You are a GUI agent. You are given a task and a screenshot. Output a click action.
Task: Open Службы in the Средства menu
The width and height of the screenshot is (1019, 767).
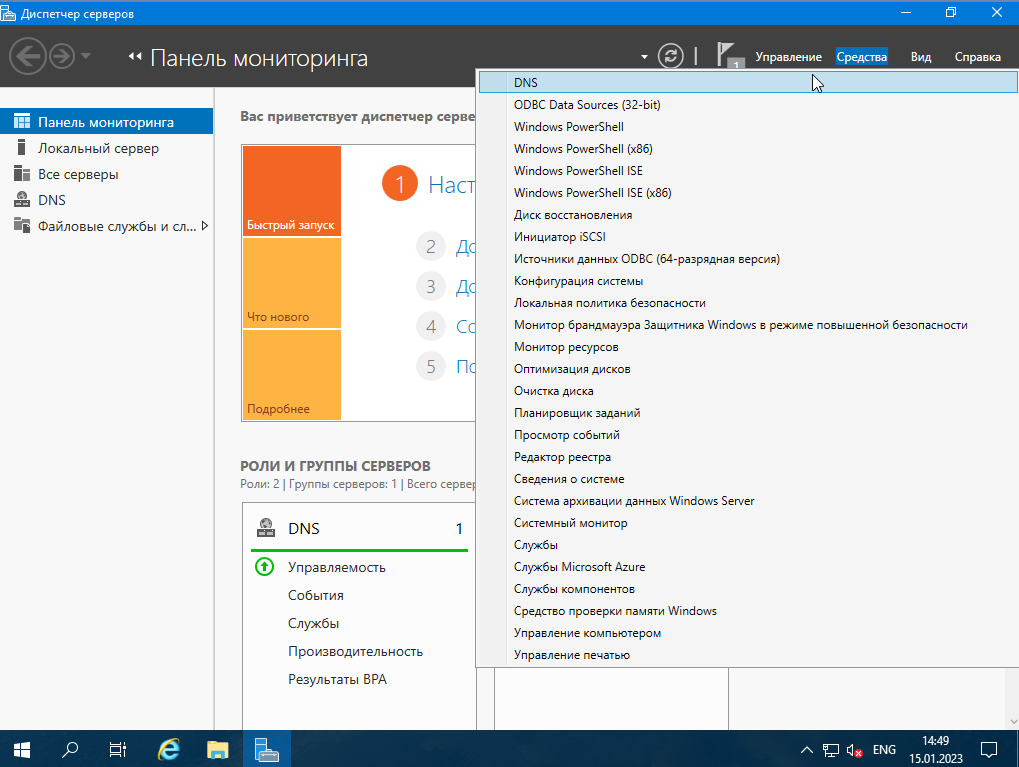click(x=748, y=545)
